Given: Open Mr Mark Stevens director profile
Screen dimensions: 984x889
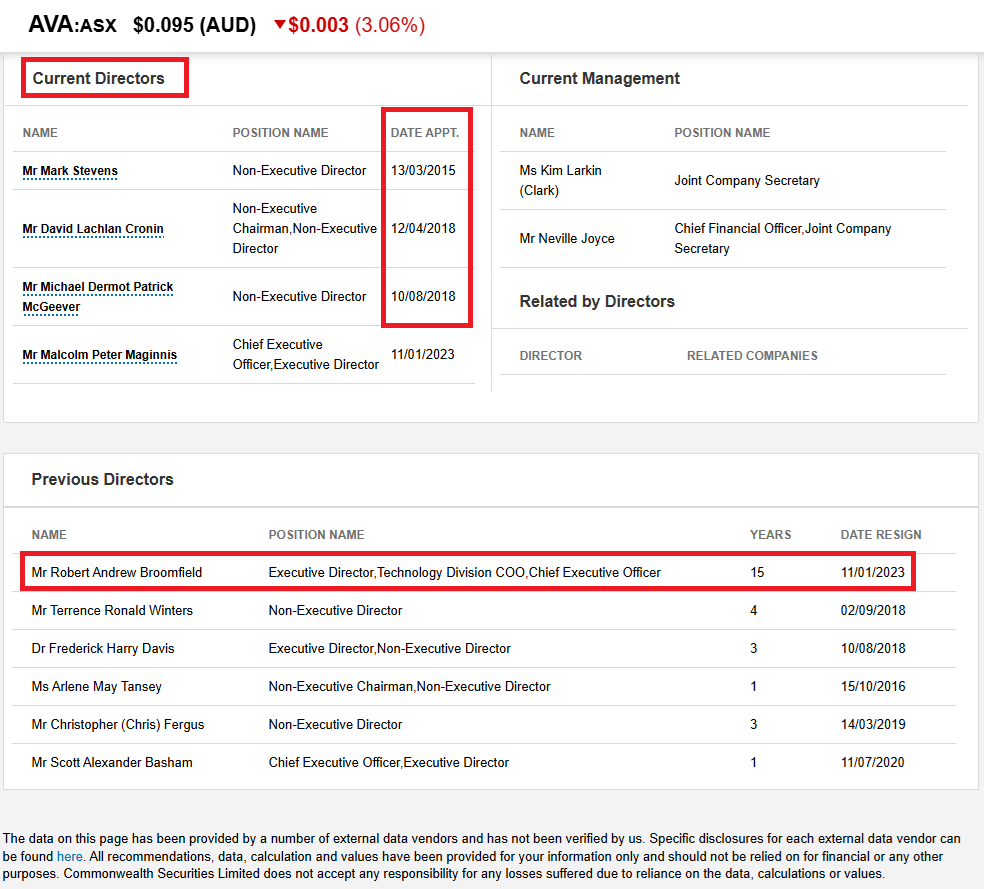Looking at the screenshot, I should [x=70, y=171].
